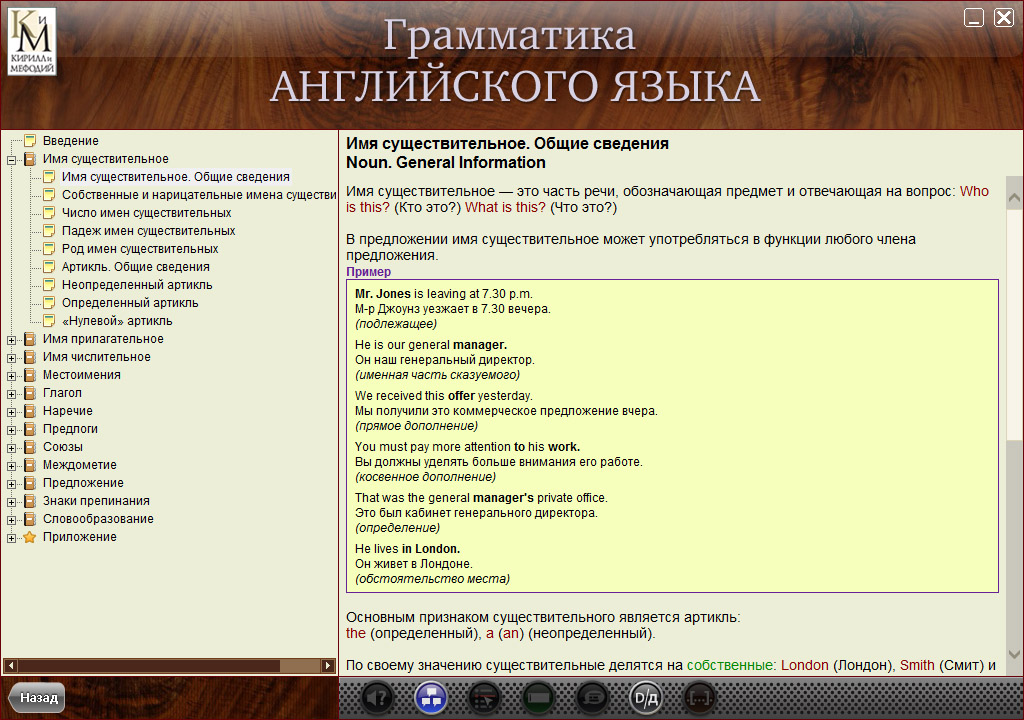Click the pointer presentation toolbar icon
This screenshot has width=1024, height=720.
click(484, 698)
